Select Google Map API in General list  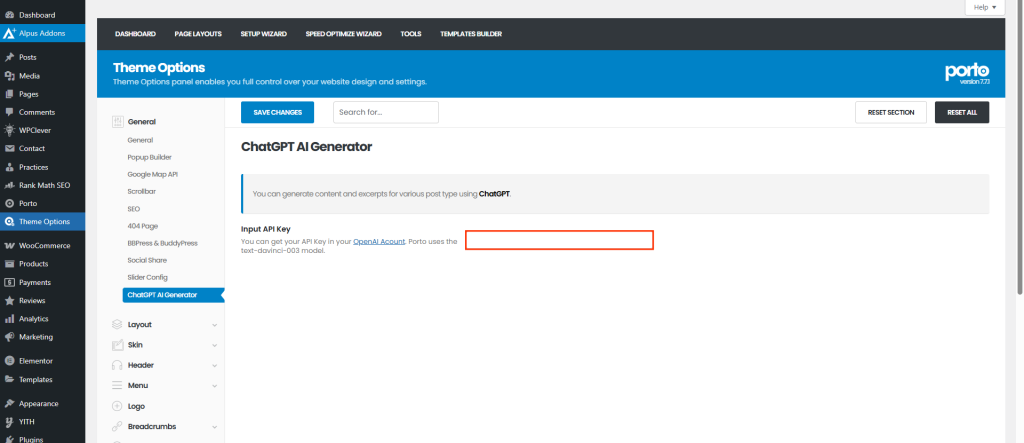(152, 174)
